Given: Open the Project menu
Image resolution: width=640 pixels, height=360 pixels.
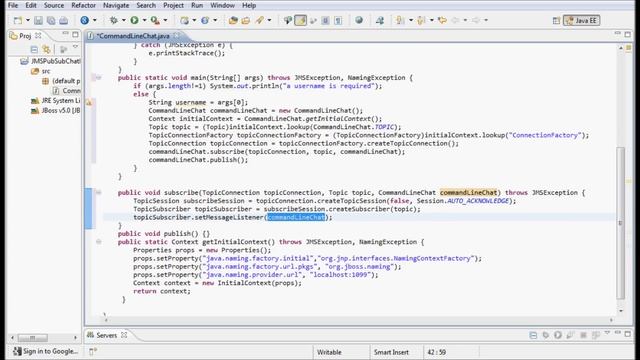Looking at the screenshot, I should pos(173,5).
